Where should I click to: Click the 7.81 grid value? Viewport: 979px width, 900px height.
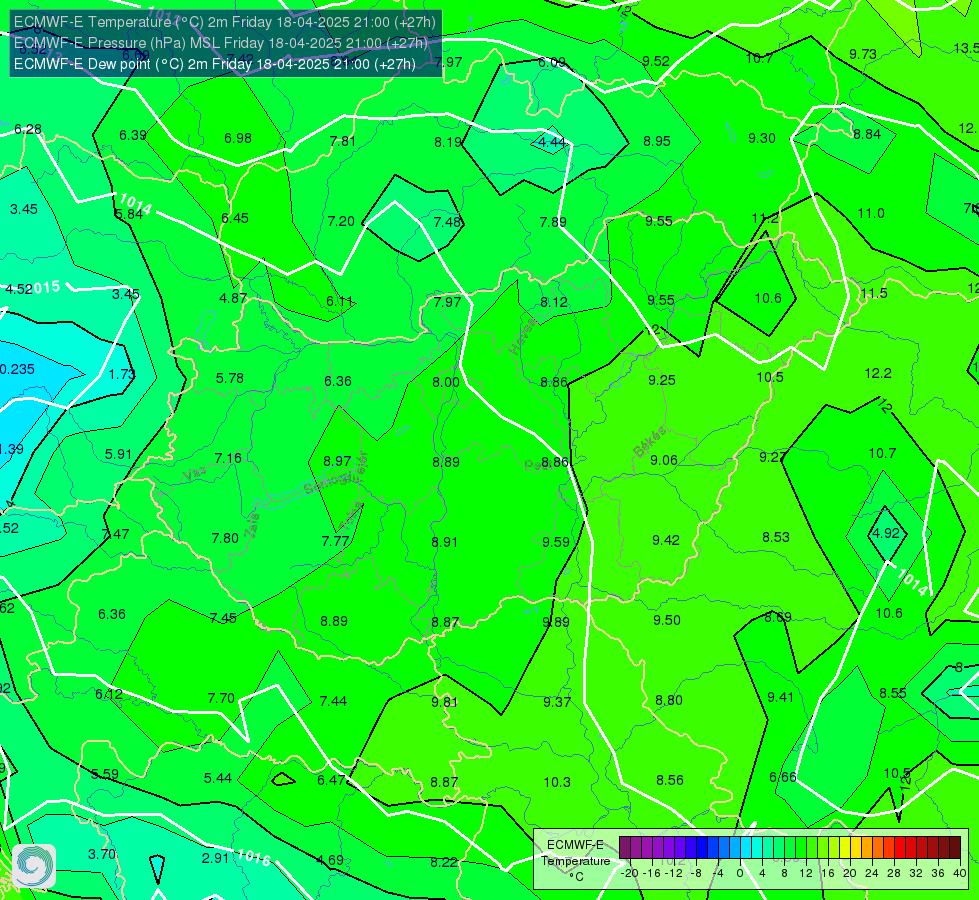pyautogui.click(x=343, y=141)
